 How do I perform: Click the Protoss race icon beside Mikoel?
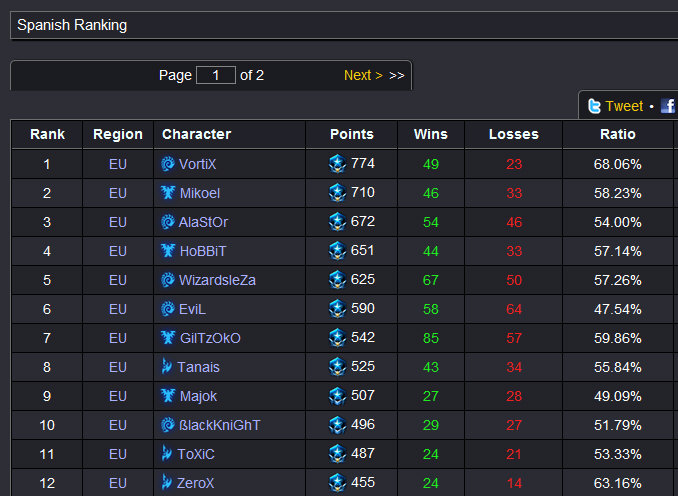pos(168,192)
